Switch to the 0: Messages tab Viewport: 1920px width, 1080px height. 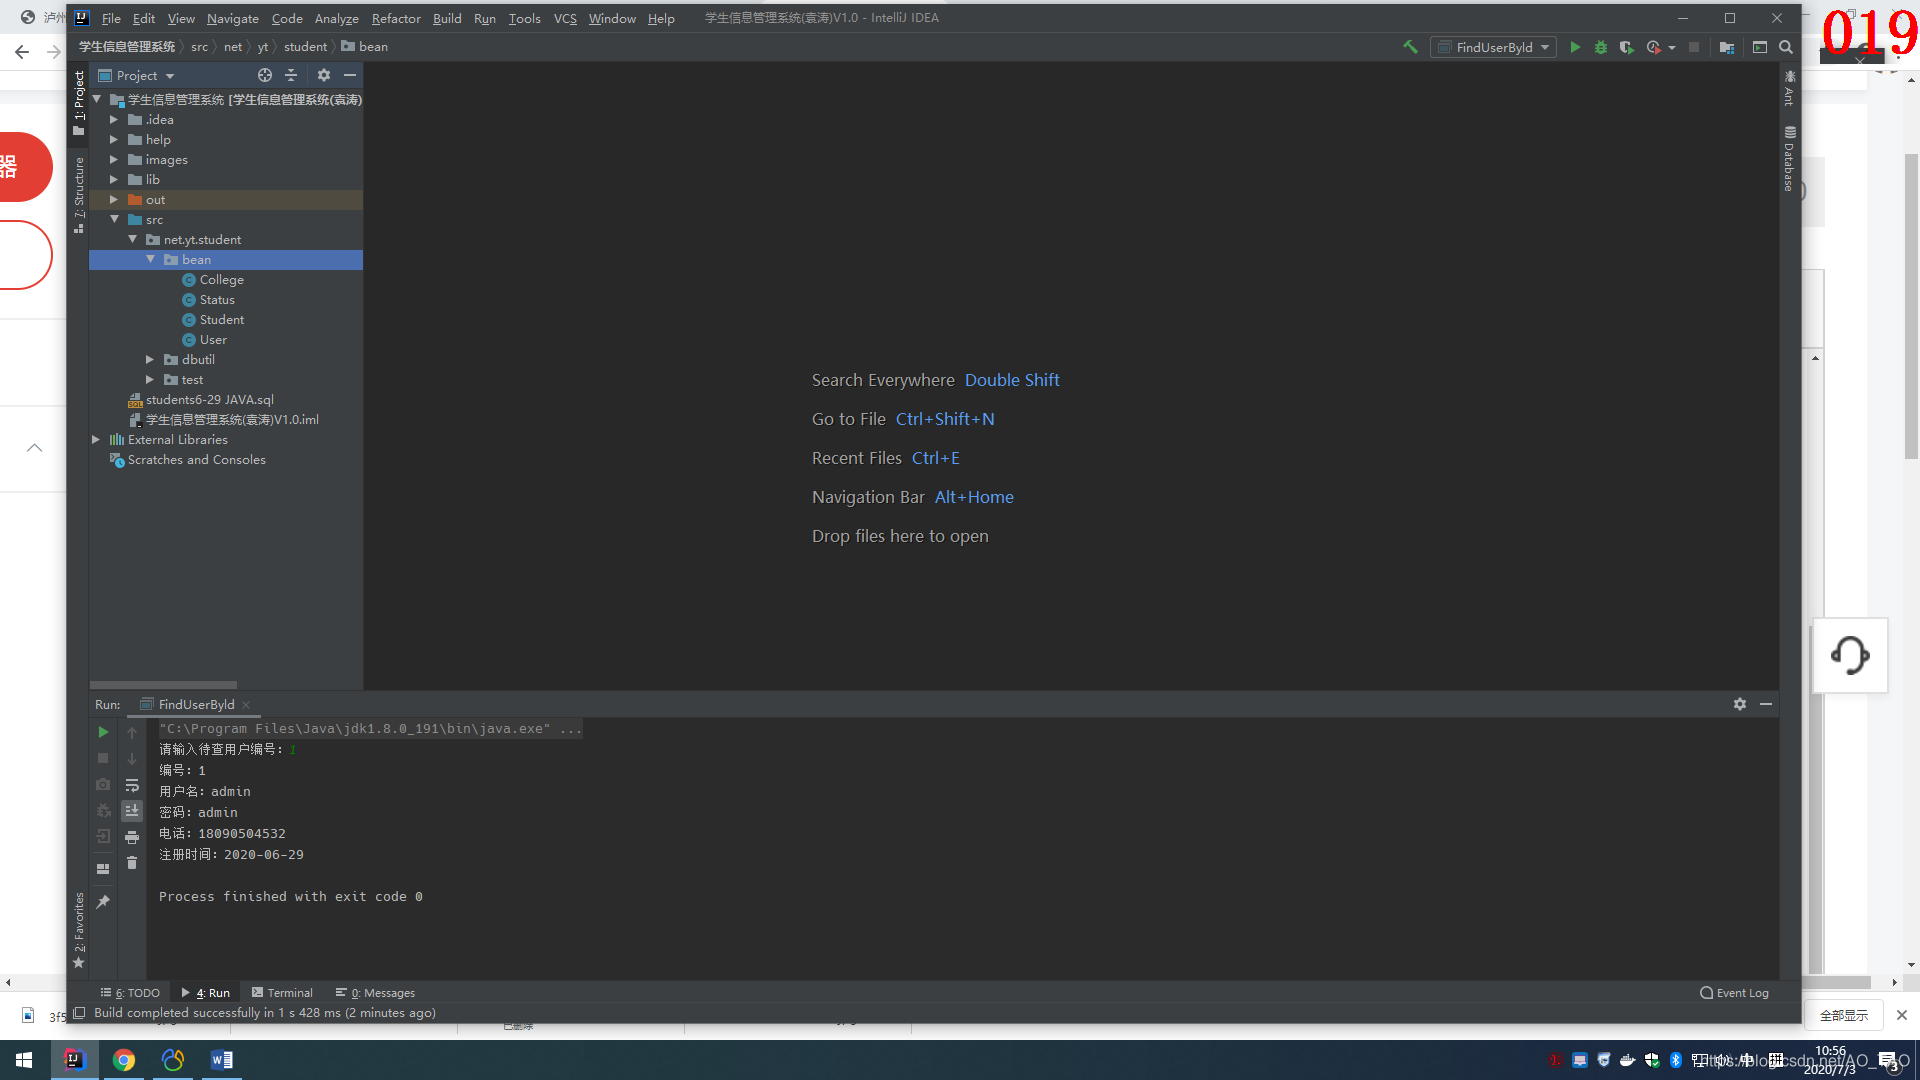(376, 993)
